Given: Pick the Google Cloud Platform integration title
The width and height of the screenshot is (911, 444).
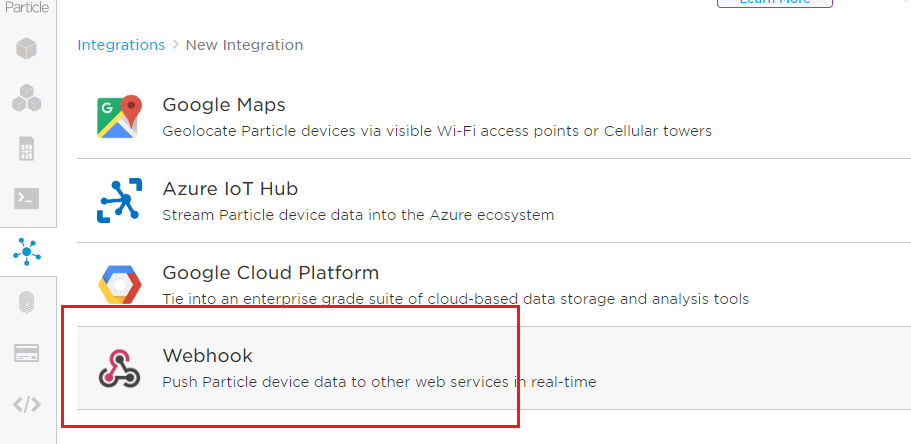Looking at the screenshot, I should coord(270,273).
